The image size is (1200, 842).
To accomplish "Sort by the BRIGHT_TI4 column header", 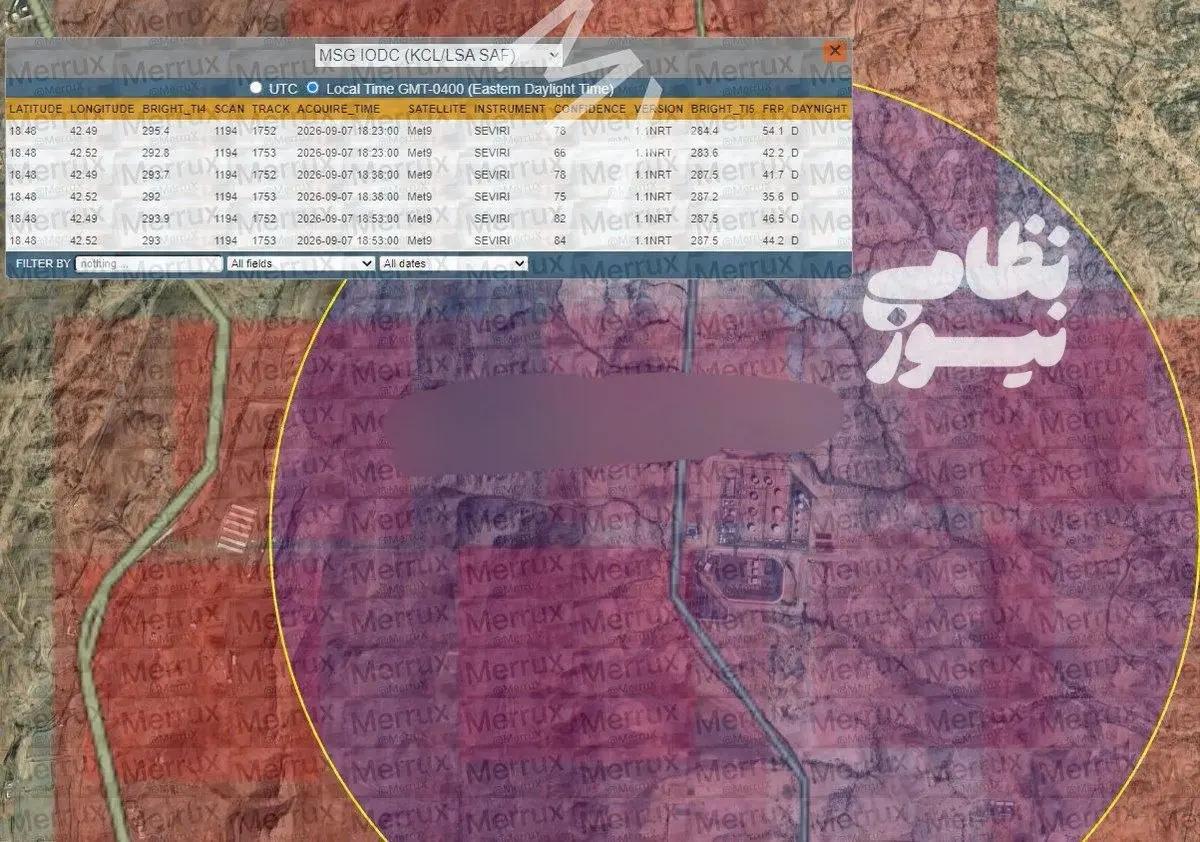I will pos(174,108).
